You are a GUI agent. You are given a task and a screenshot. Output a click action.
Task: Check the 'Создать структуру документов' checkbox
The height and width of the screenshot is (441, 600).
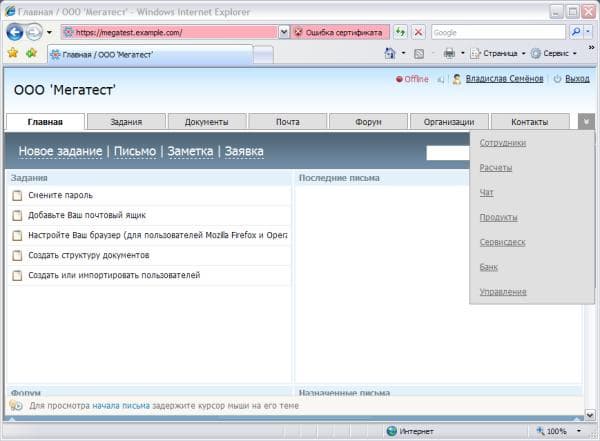(17, 255)
